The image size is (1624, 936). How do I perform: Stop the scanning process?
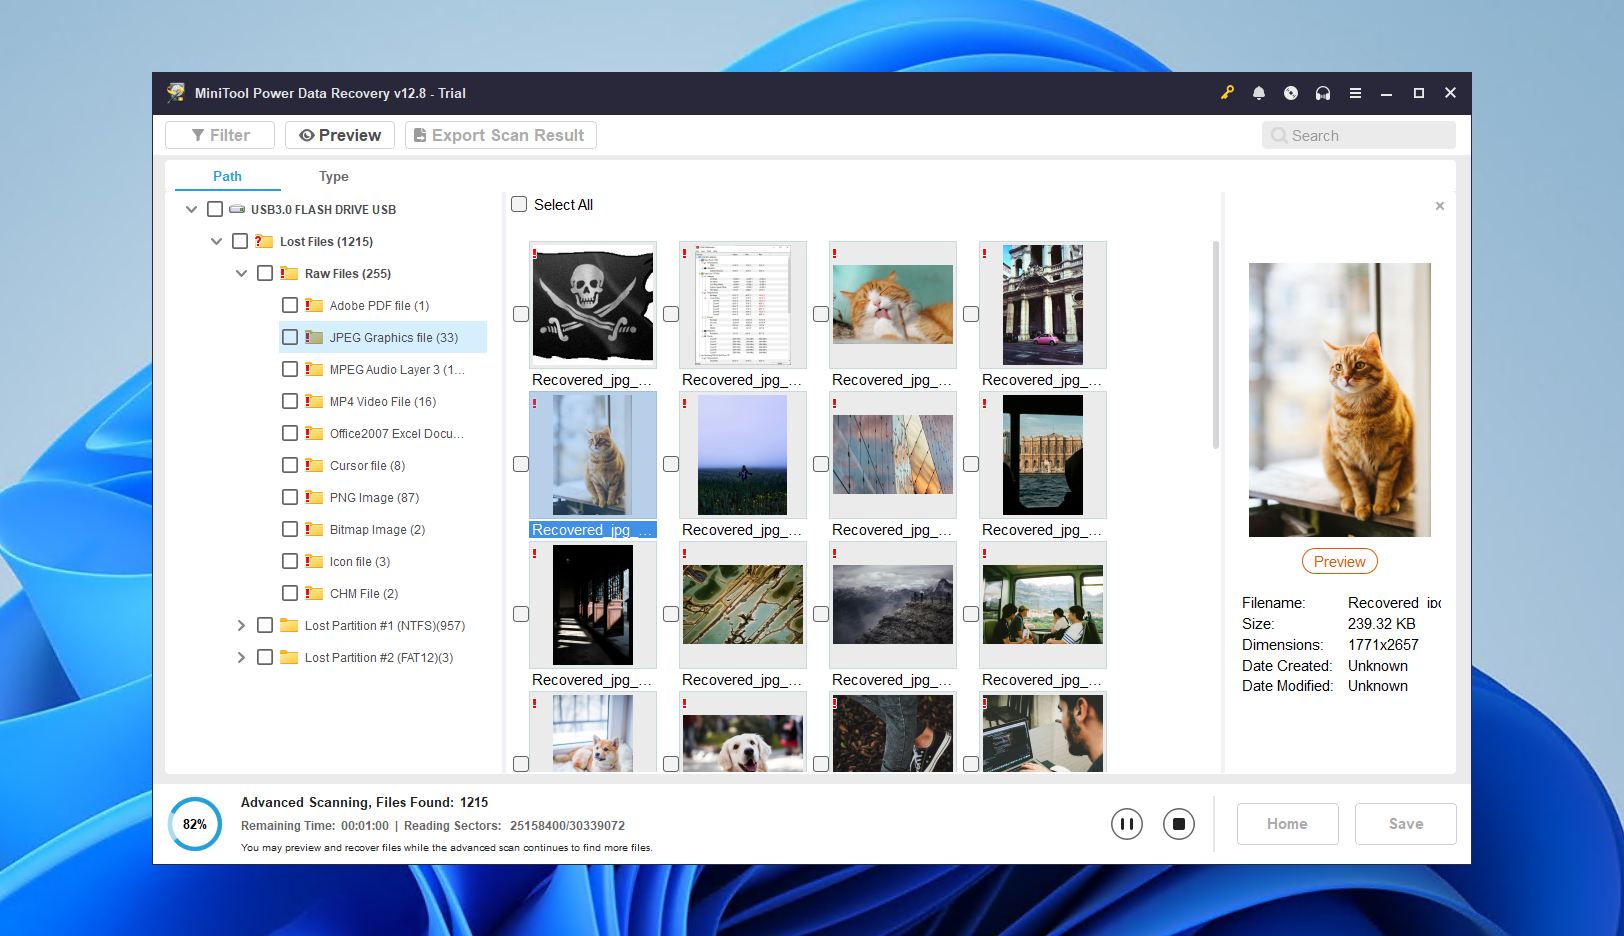1179,823
